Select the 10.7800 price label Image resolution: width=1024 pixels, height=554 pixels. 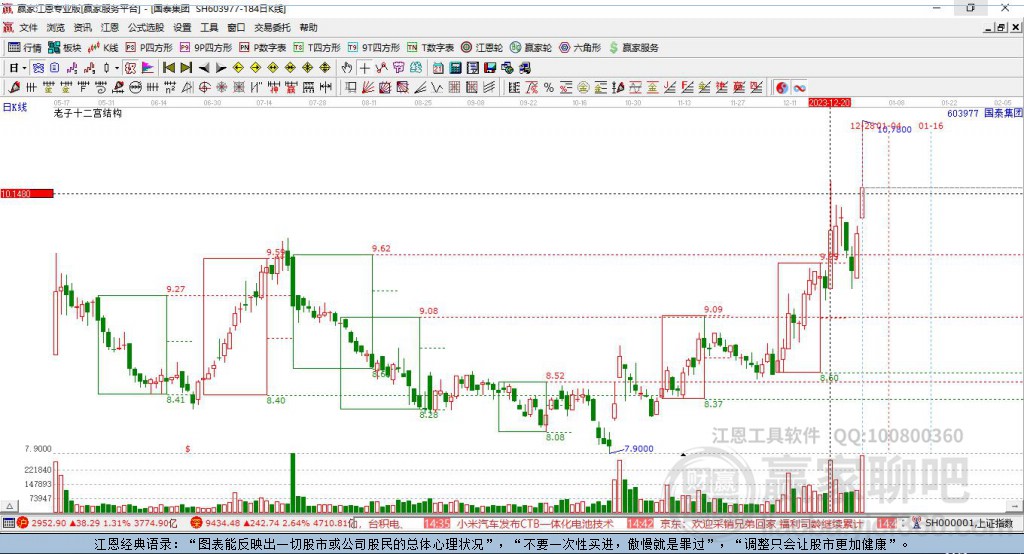tap(894, 130)
